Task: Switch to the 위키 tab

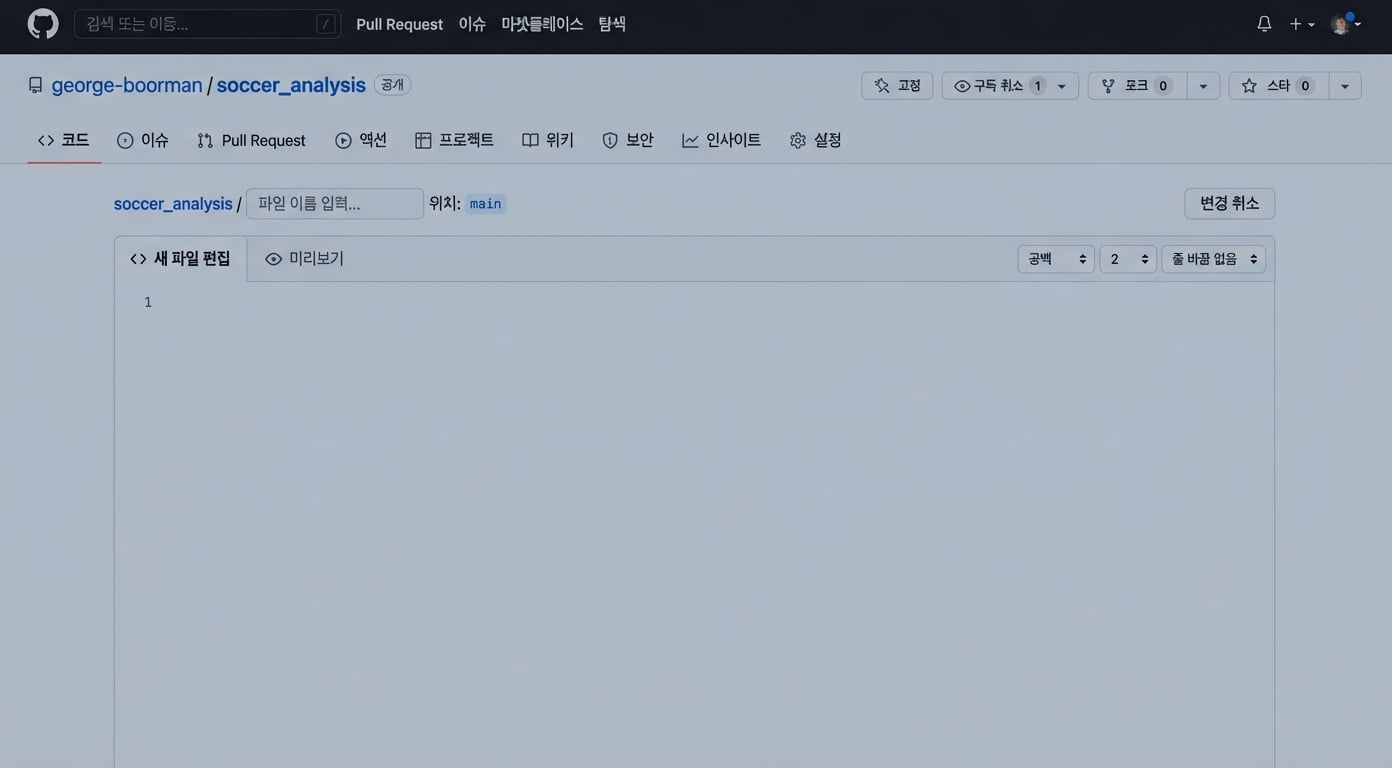Action: coord(548,140)
